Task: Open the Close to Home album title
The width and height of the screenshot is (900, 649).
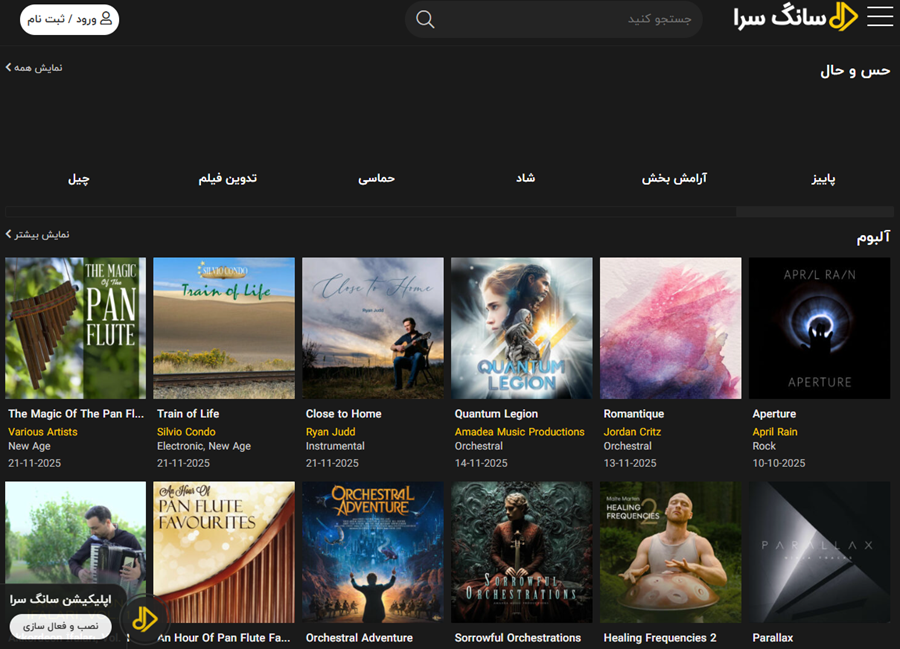Action: [343, 413]
